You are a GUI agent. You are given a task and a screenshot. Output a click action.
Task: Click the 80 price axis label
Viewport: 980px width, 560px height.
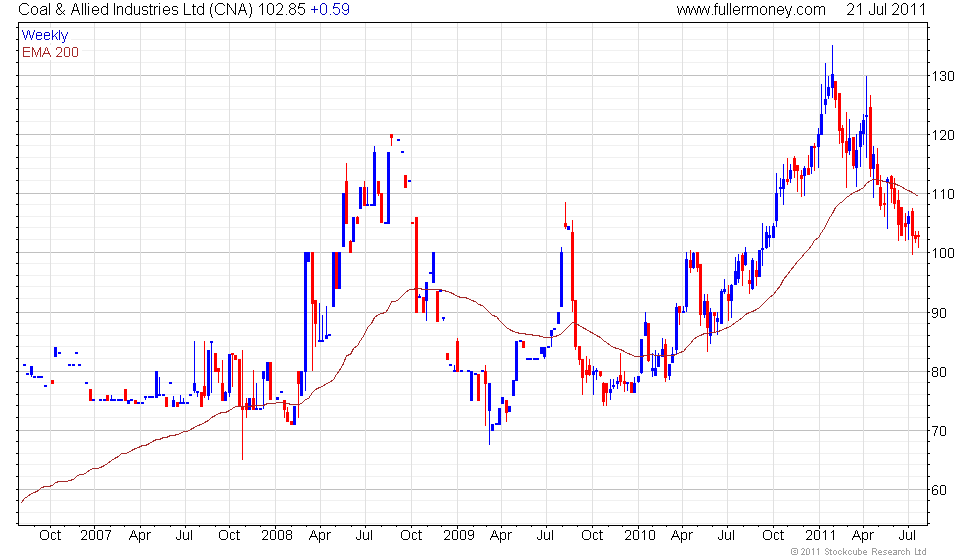(x=939, y=372)
